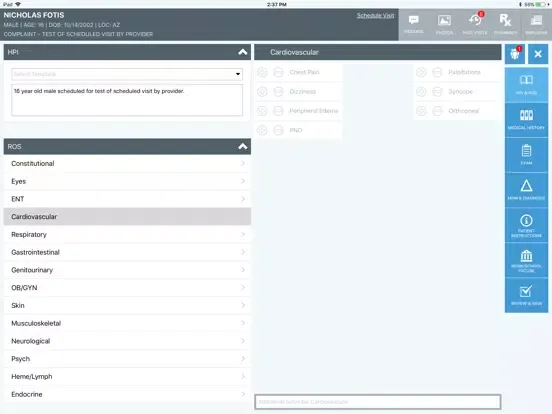
Task: Close the visit with the blue X button
Action: (538, 54)
